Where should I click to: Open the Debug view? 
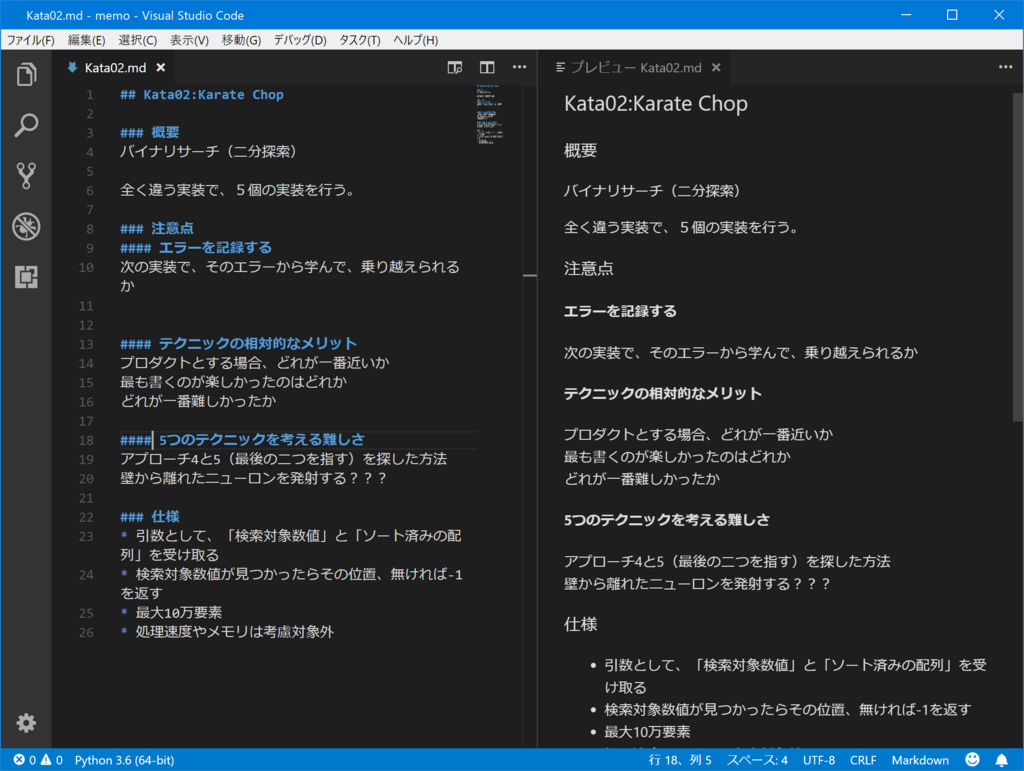click(26, 227)
